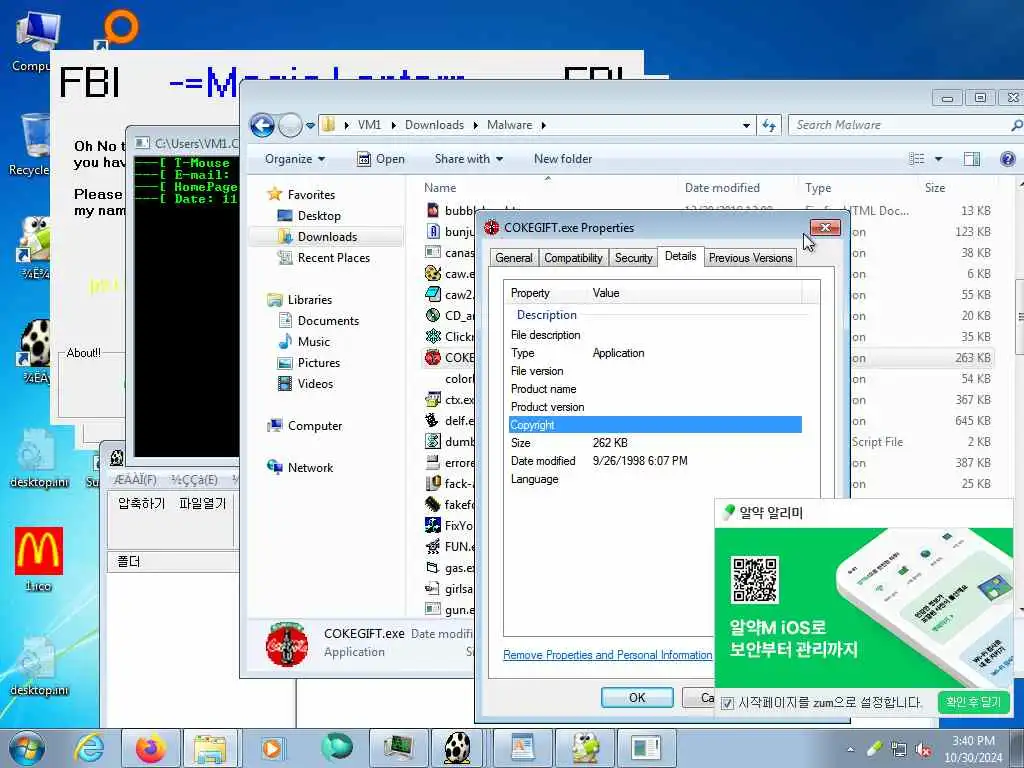Sort by the Date modified column

tap(722, 187)
